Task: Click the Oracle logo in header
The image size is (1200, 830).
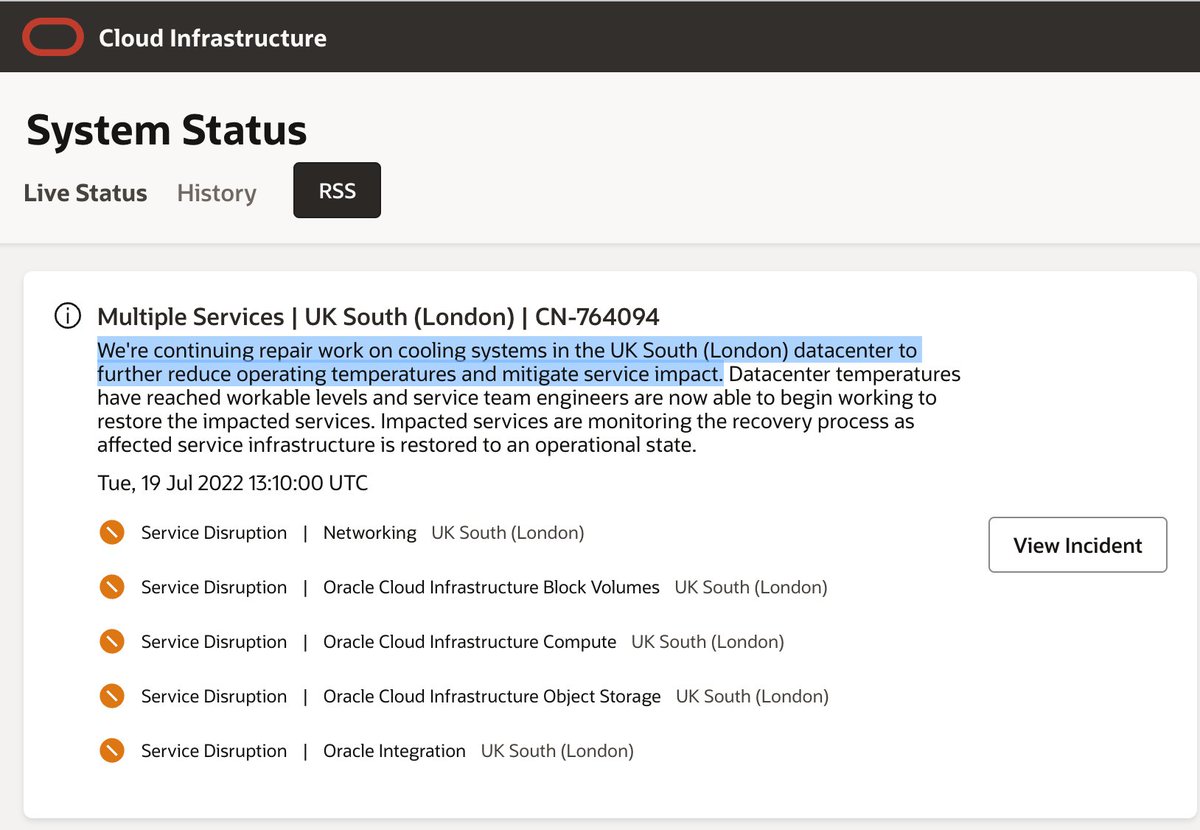Action: point(53,38)
